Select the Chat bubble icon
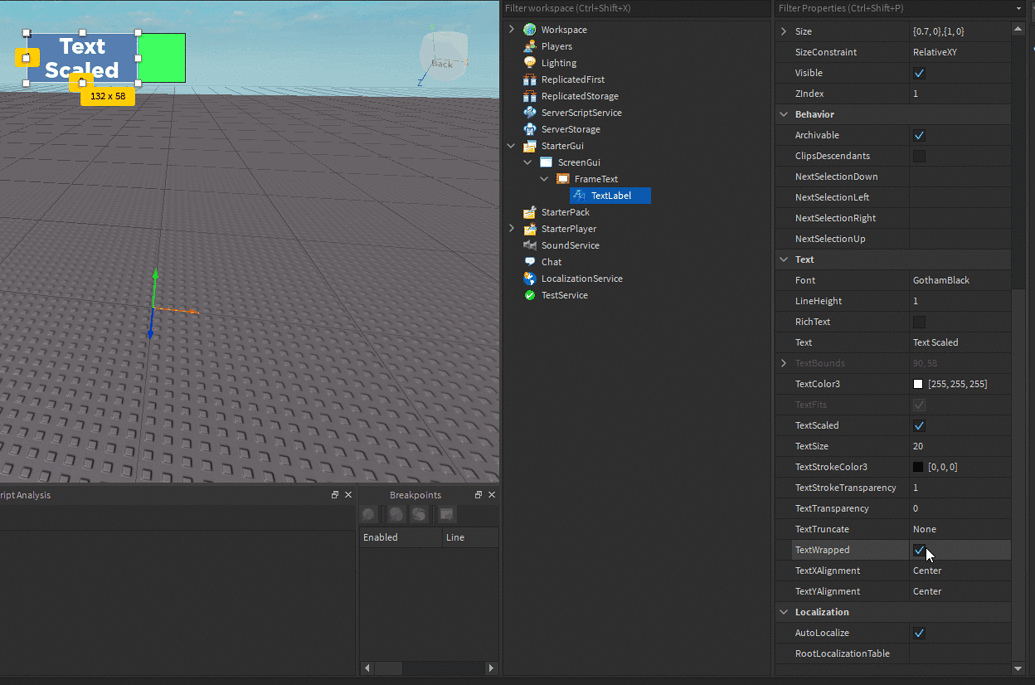1035x685 pixels. (x=529, y=262)
